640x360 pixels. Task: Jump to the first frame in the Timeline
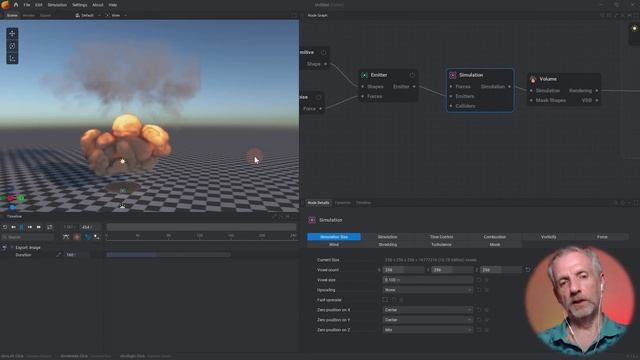coord(13,227)
